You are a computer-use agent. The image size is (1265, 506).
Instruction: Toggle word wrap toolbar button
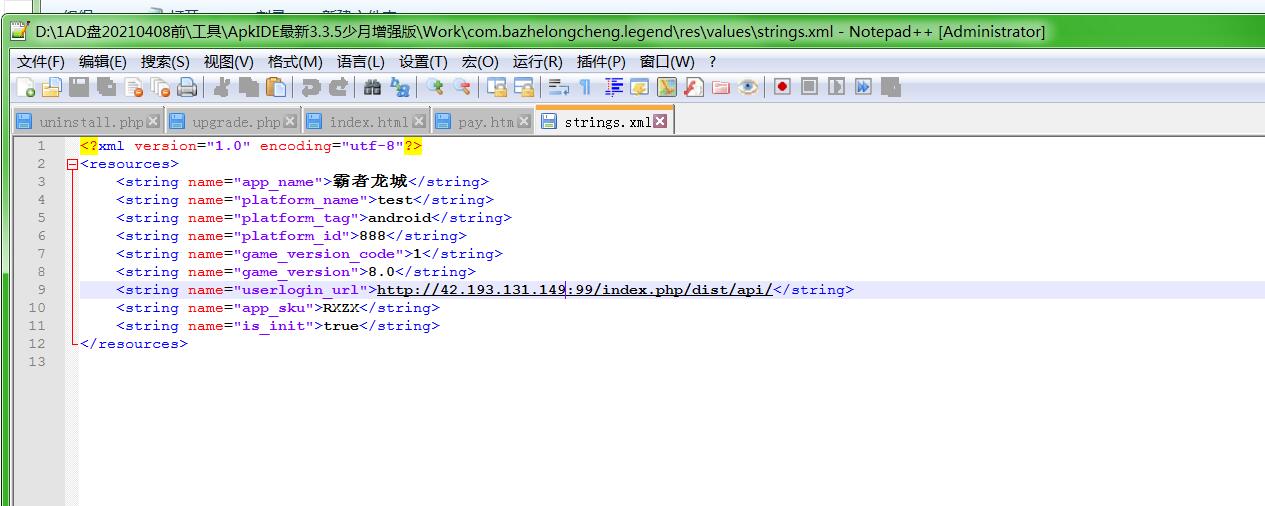558,88
